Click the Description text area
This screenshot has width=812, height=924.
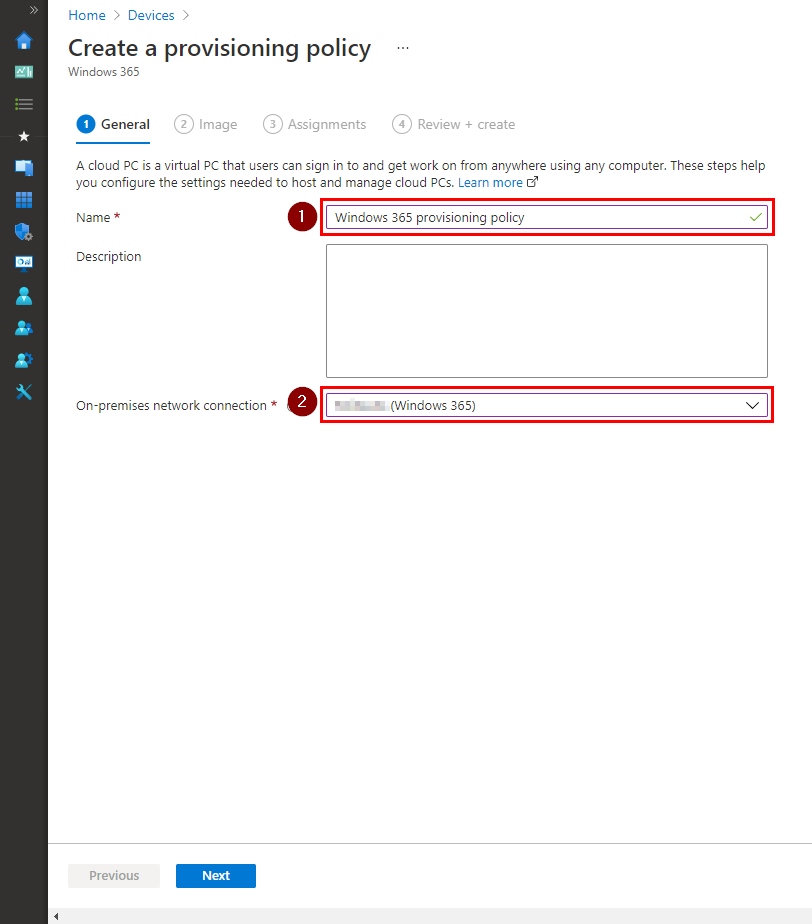[x=547, y=311]
